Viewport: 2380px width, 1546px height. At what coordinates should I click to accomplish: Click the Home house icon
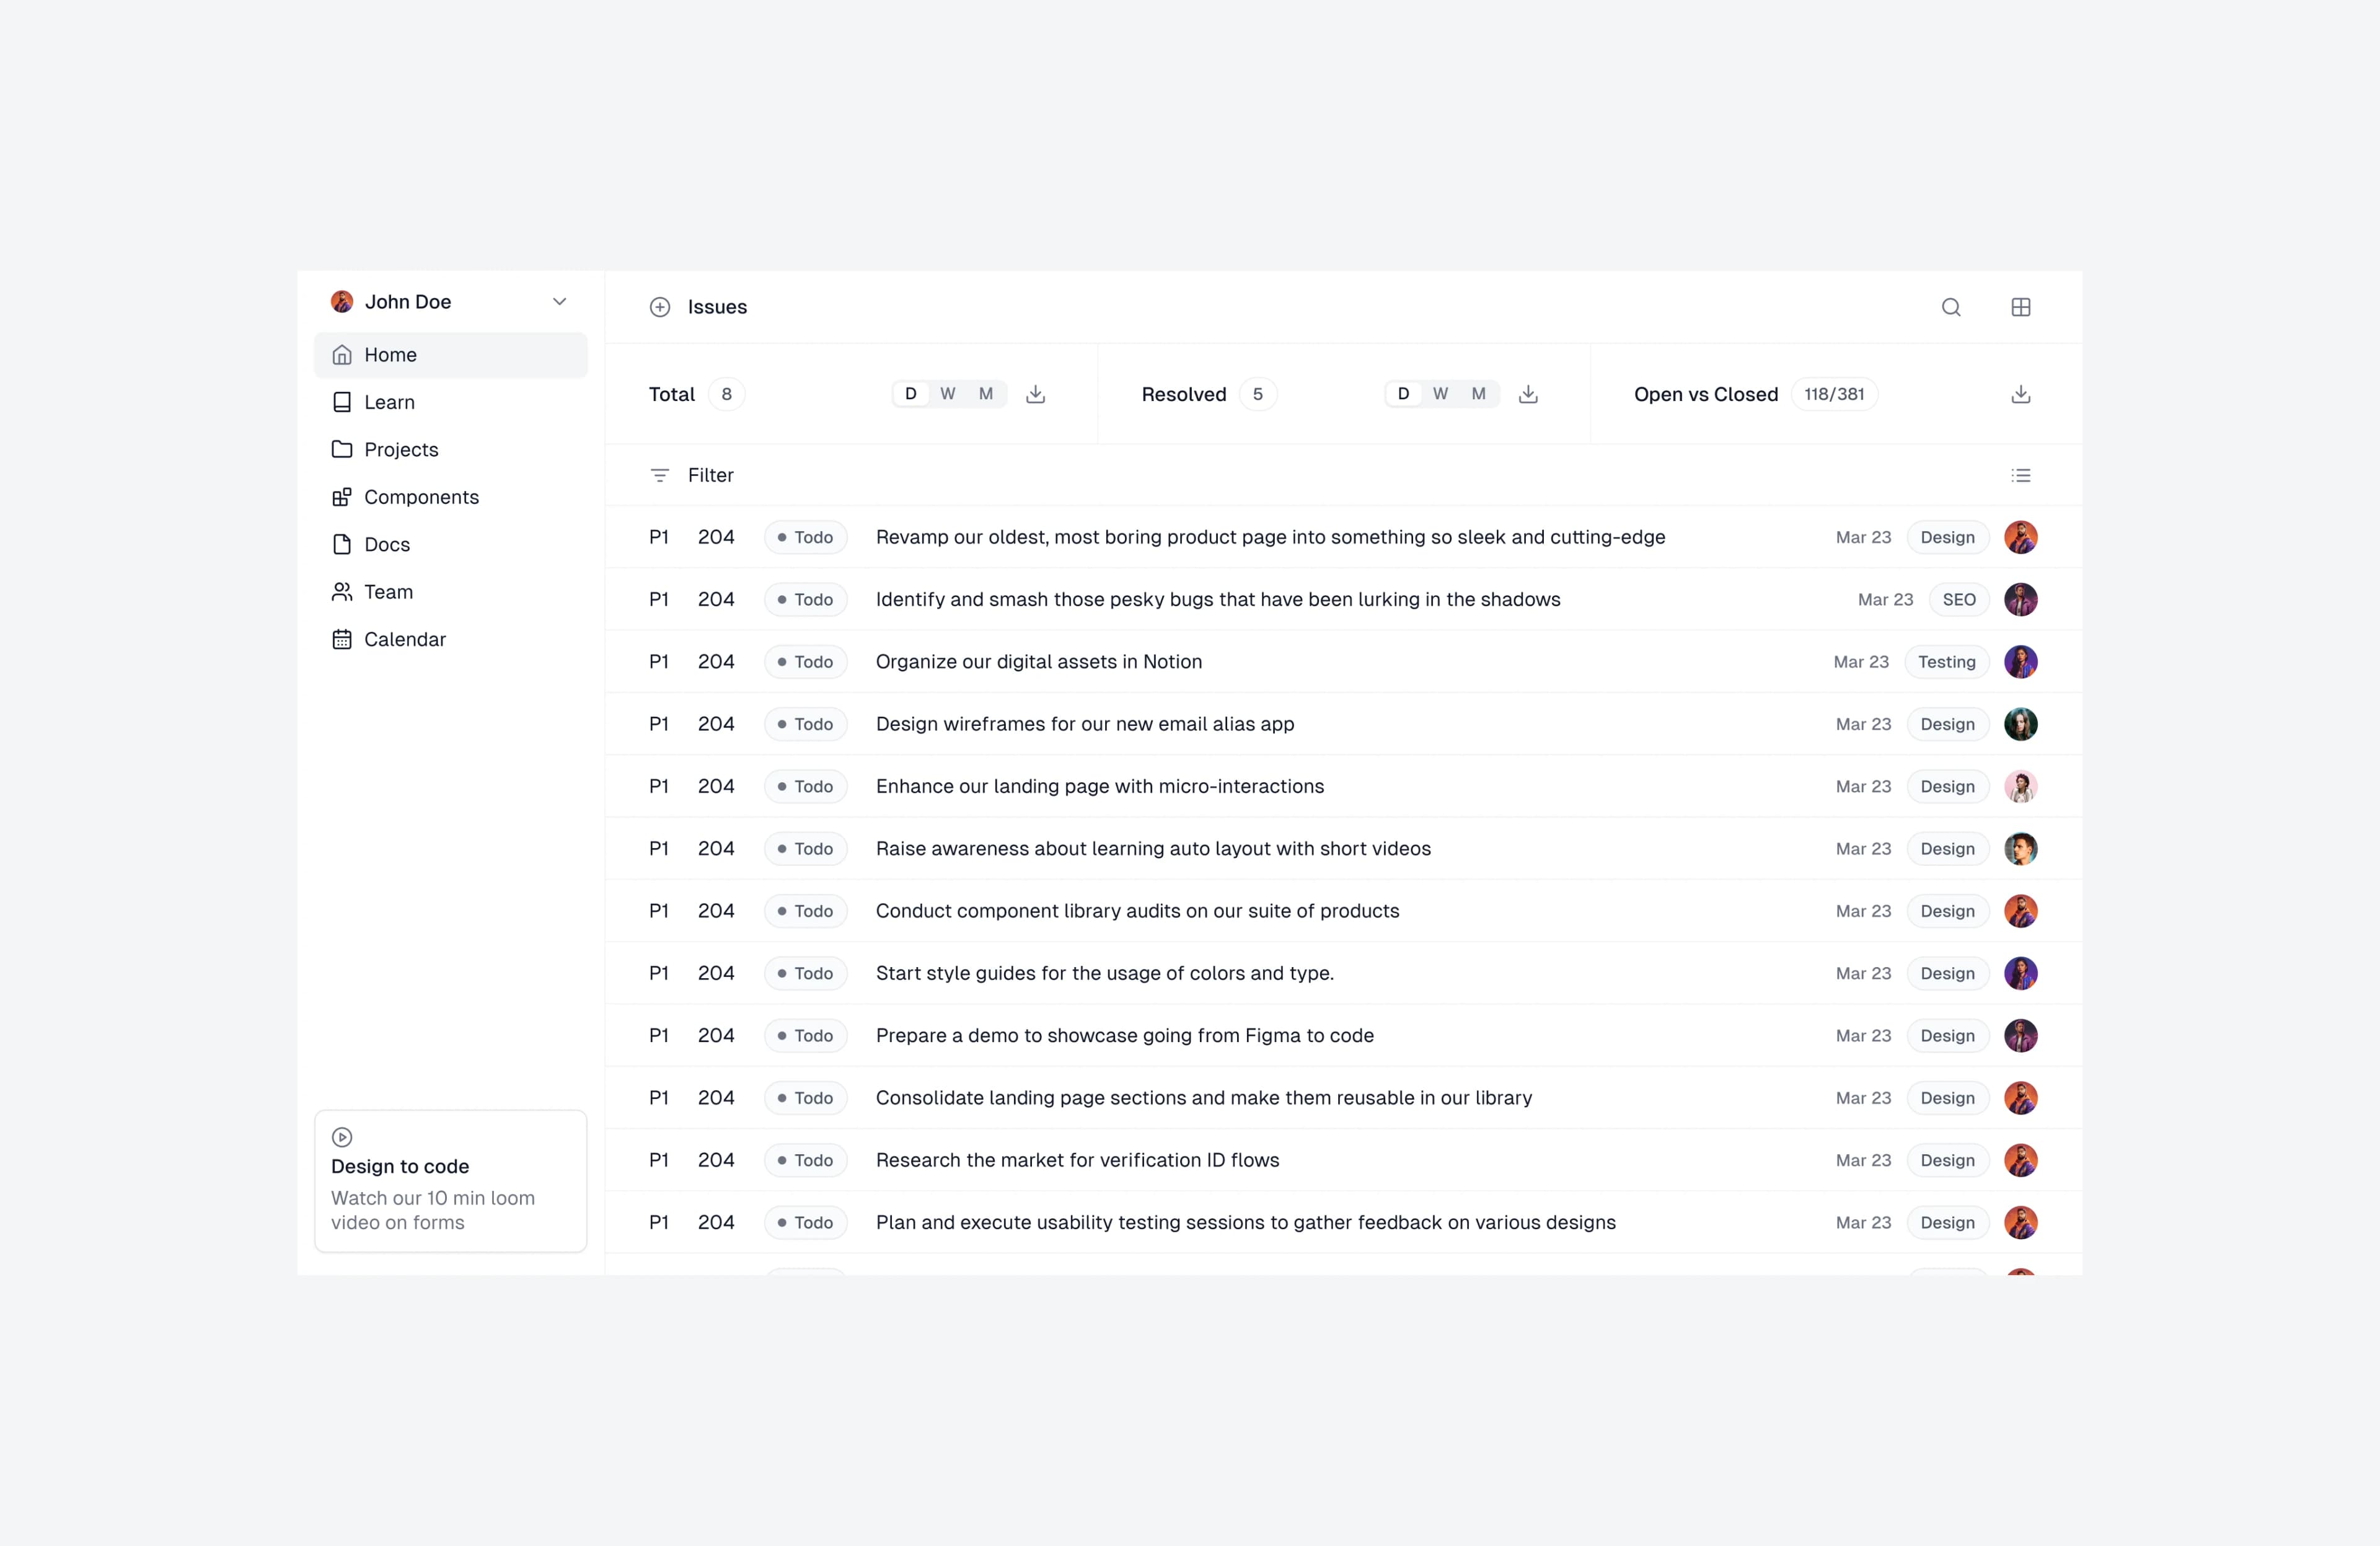342,355
